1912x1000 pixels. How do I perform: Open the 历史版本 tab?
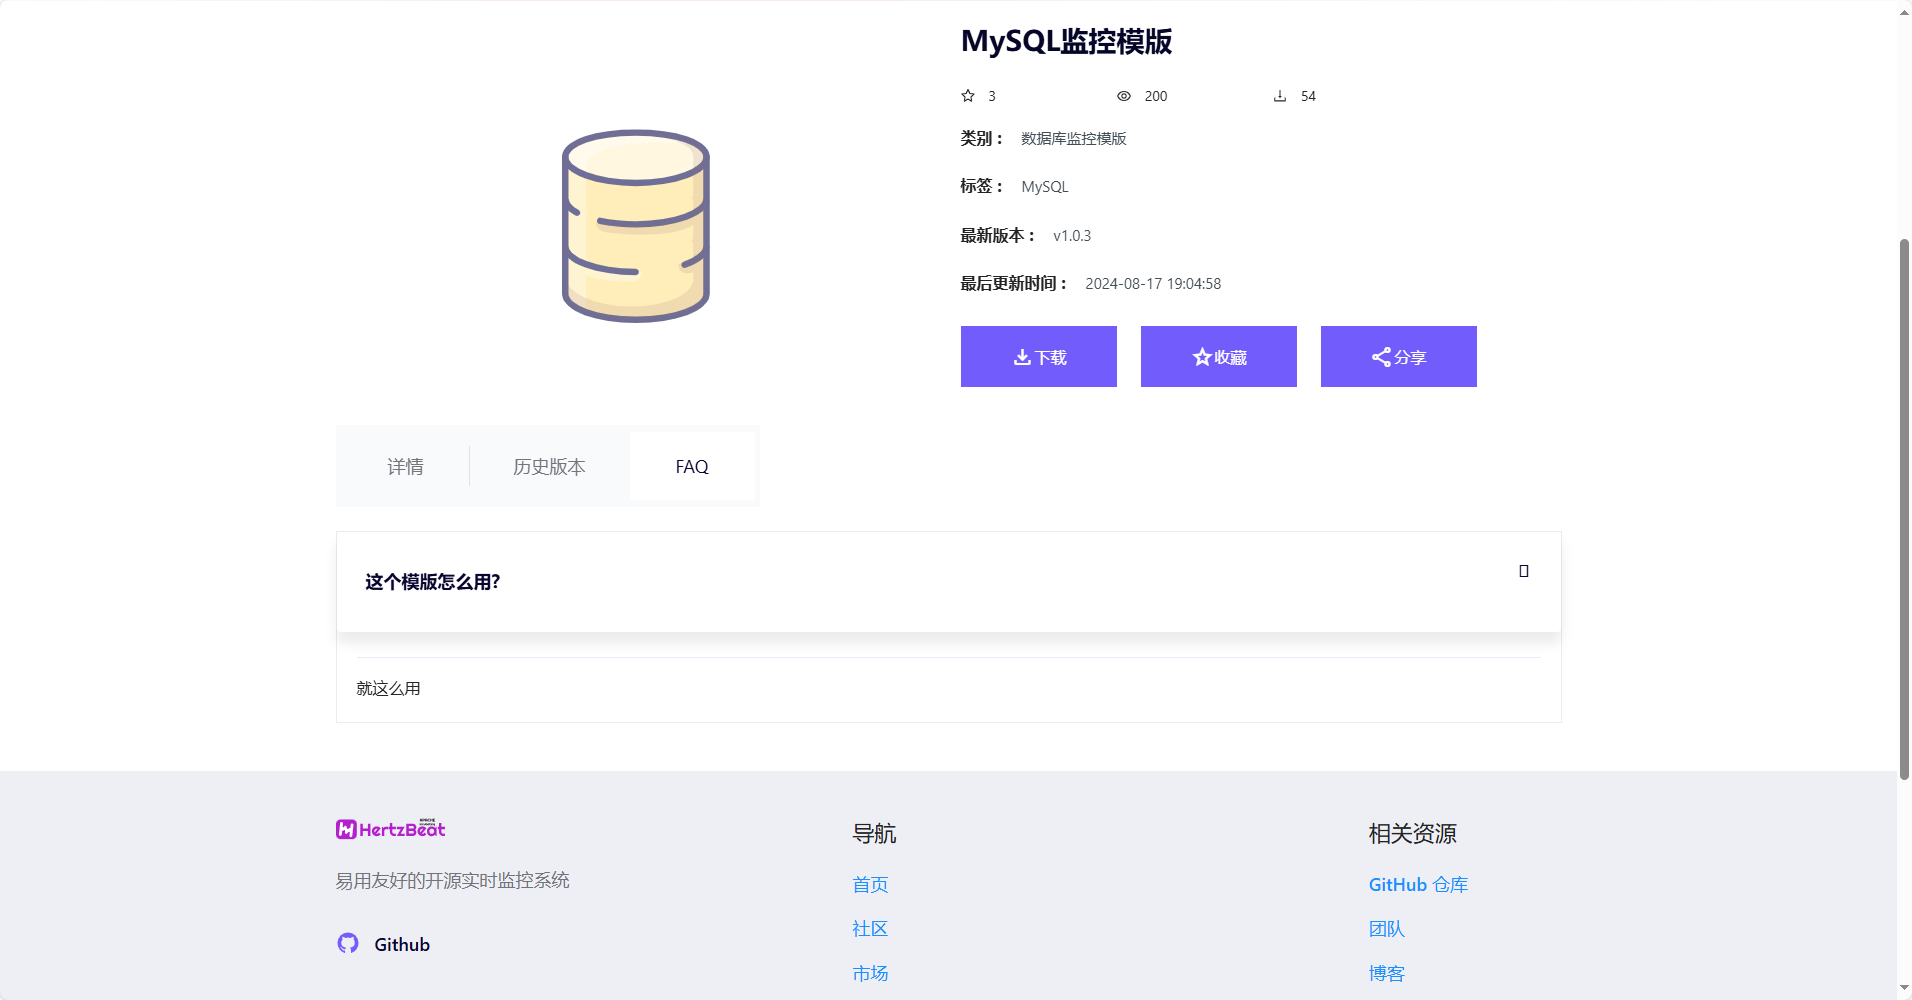click(x=549, y=467)
